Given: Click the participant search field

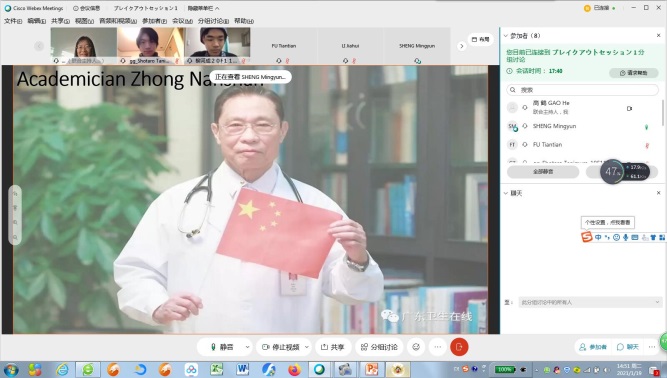Looking at the screenshot, I should (583, 90).
